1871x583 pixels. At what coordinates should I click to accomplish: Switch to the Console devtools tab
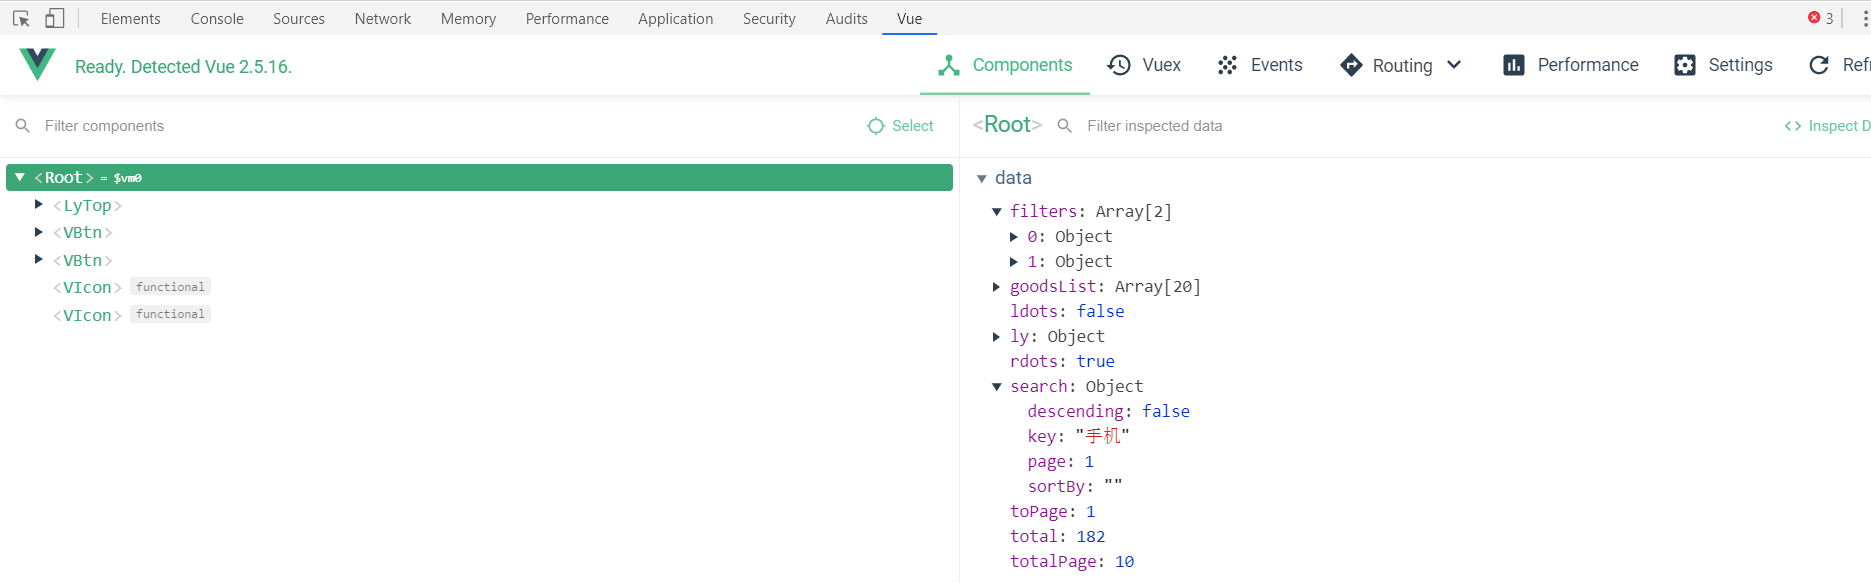coord(217,19)
